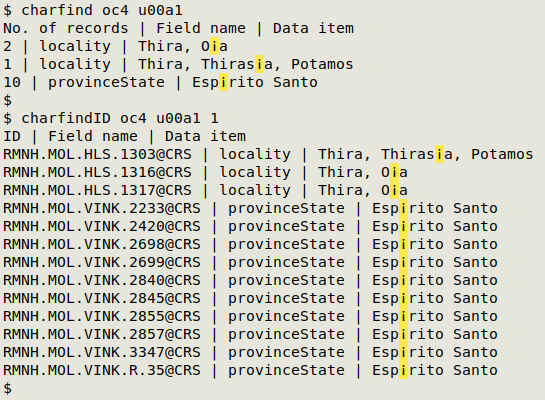The width and height of the screenshot is (545, 400).
Task: Click the ID RMNH.MOL.VINK.2699@CRS
Action: [102, 262]
